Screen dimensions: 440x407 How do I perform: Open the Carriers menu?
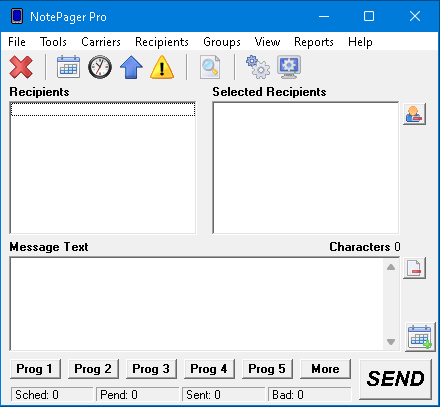(x=101, y=42)
